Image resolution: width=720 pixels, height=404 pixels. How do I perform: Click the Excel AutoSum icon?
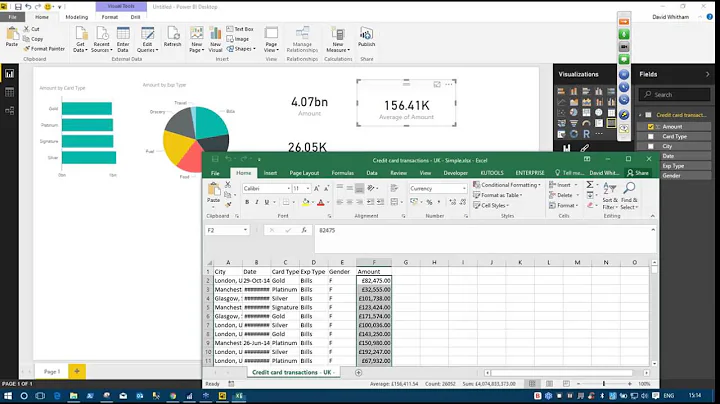click(590, 185)
